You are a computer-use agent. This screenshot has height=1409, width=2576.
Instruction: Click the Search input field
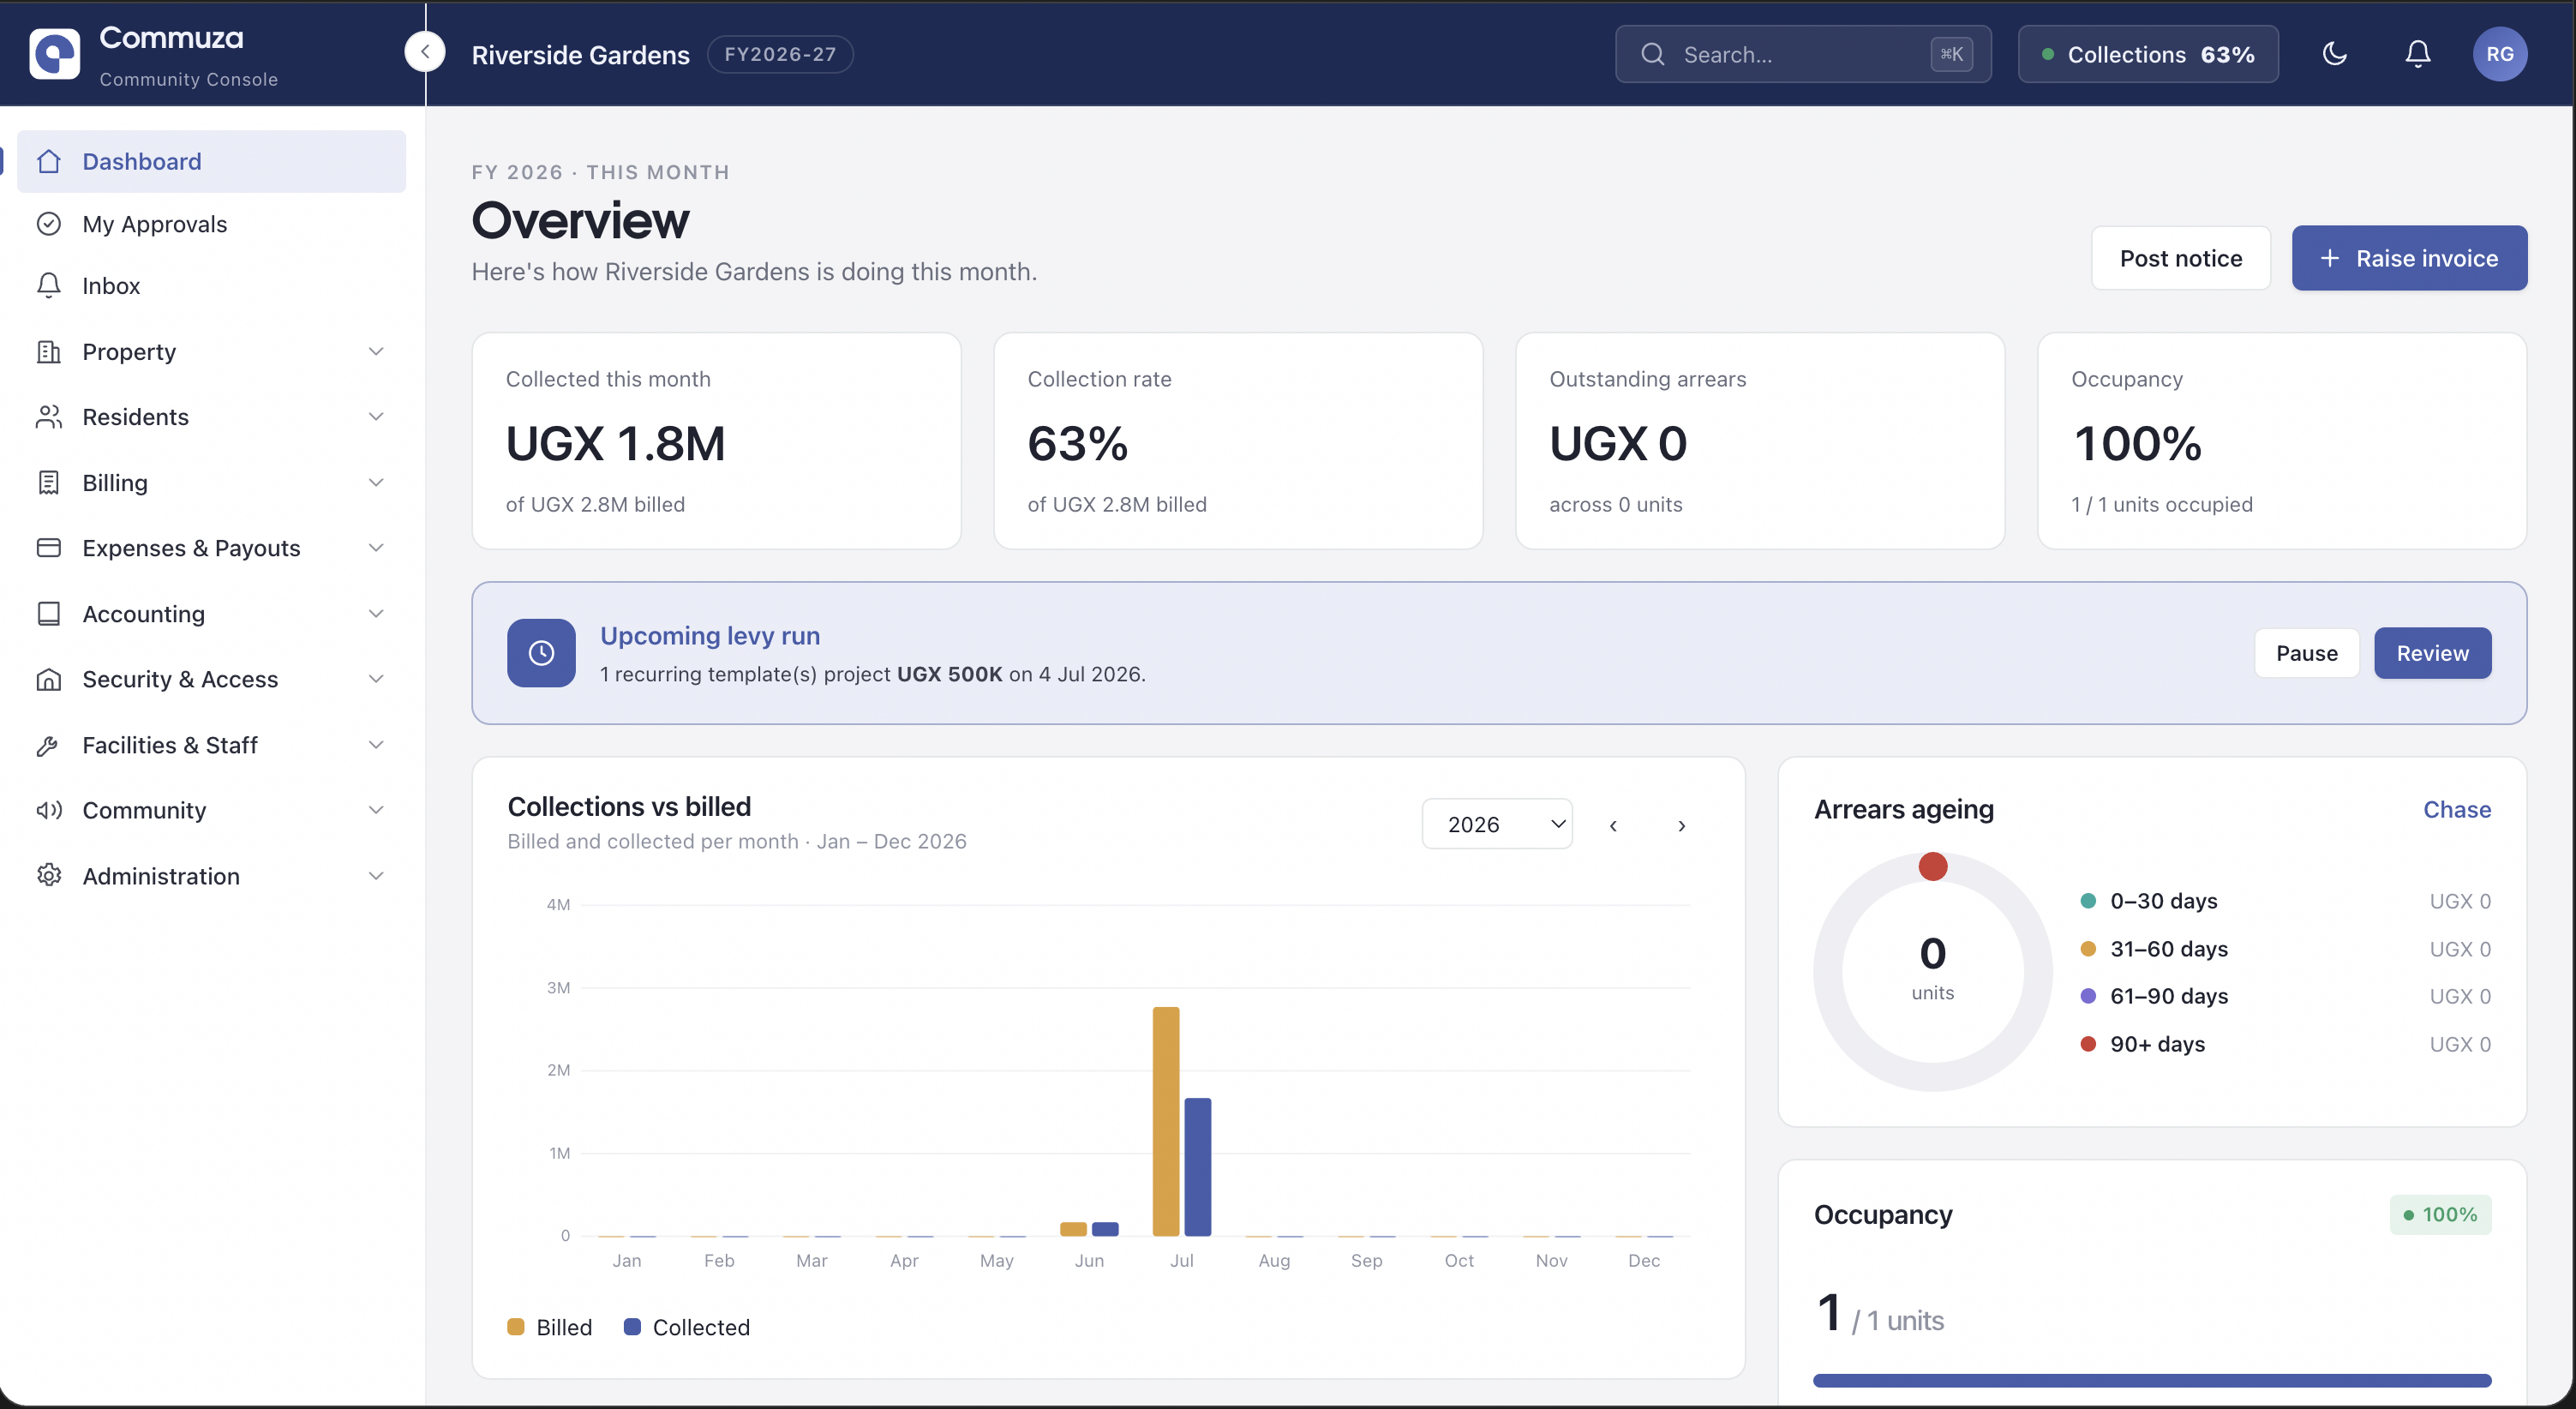1803,54
